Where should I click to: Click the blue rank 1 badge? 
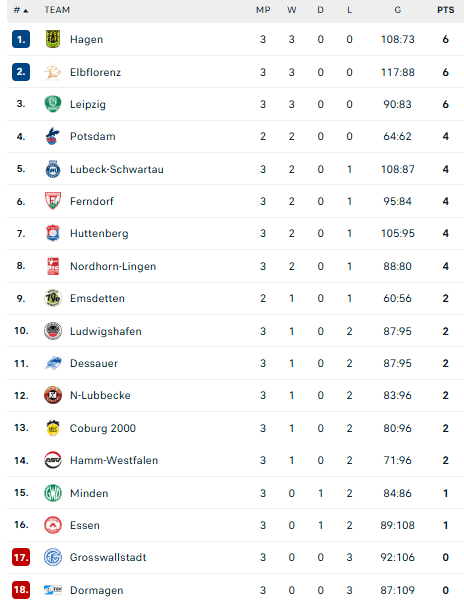(x=21, y=39)
